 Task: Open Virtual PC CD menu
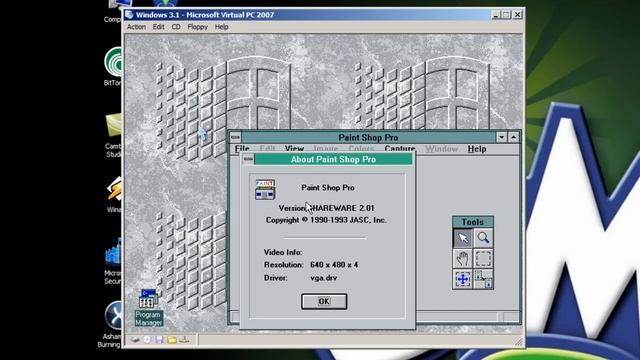[x=176, y=27]
